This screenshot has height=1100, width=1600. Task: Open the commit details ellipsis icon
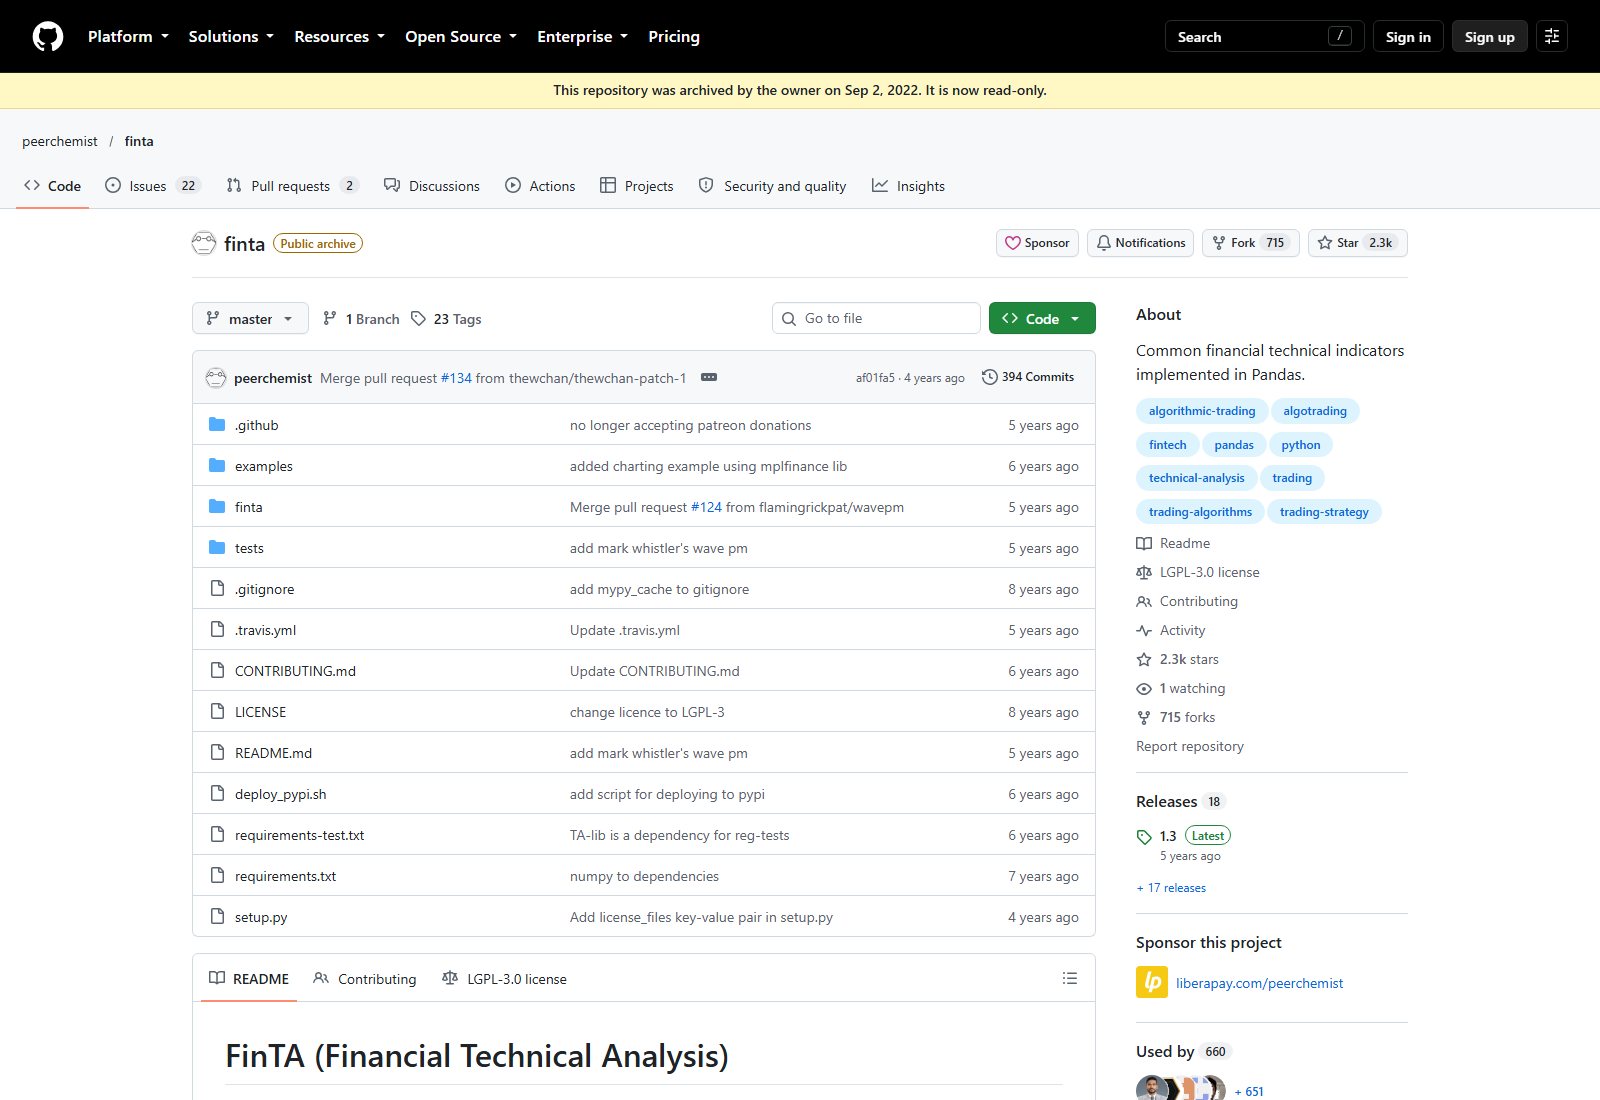coord(709,377)
